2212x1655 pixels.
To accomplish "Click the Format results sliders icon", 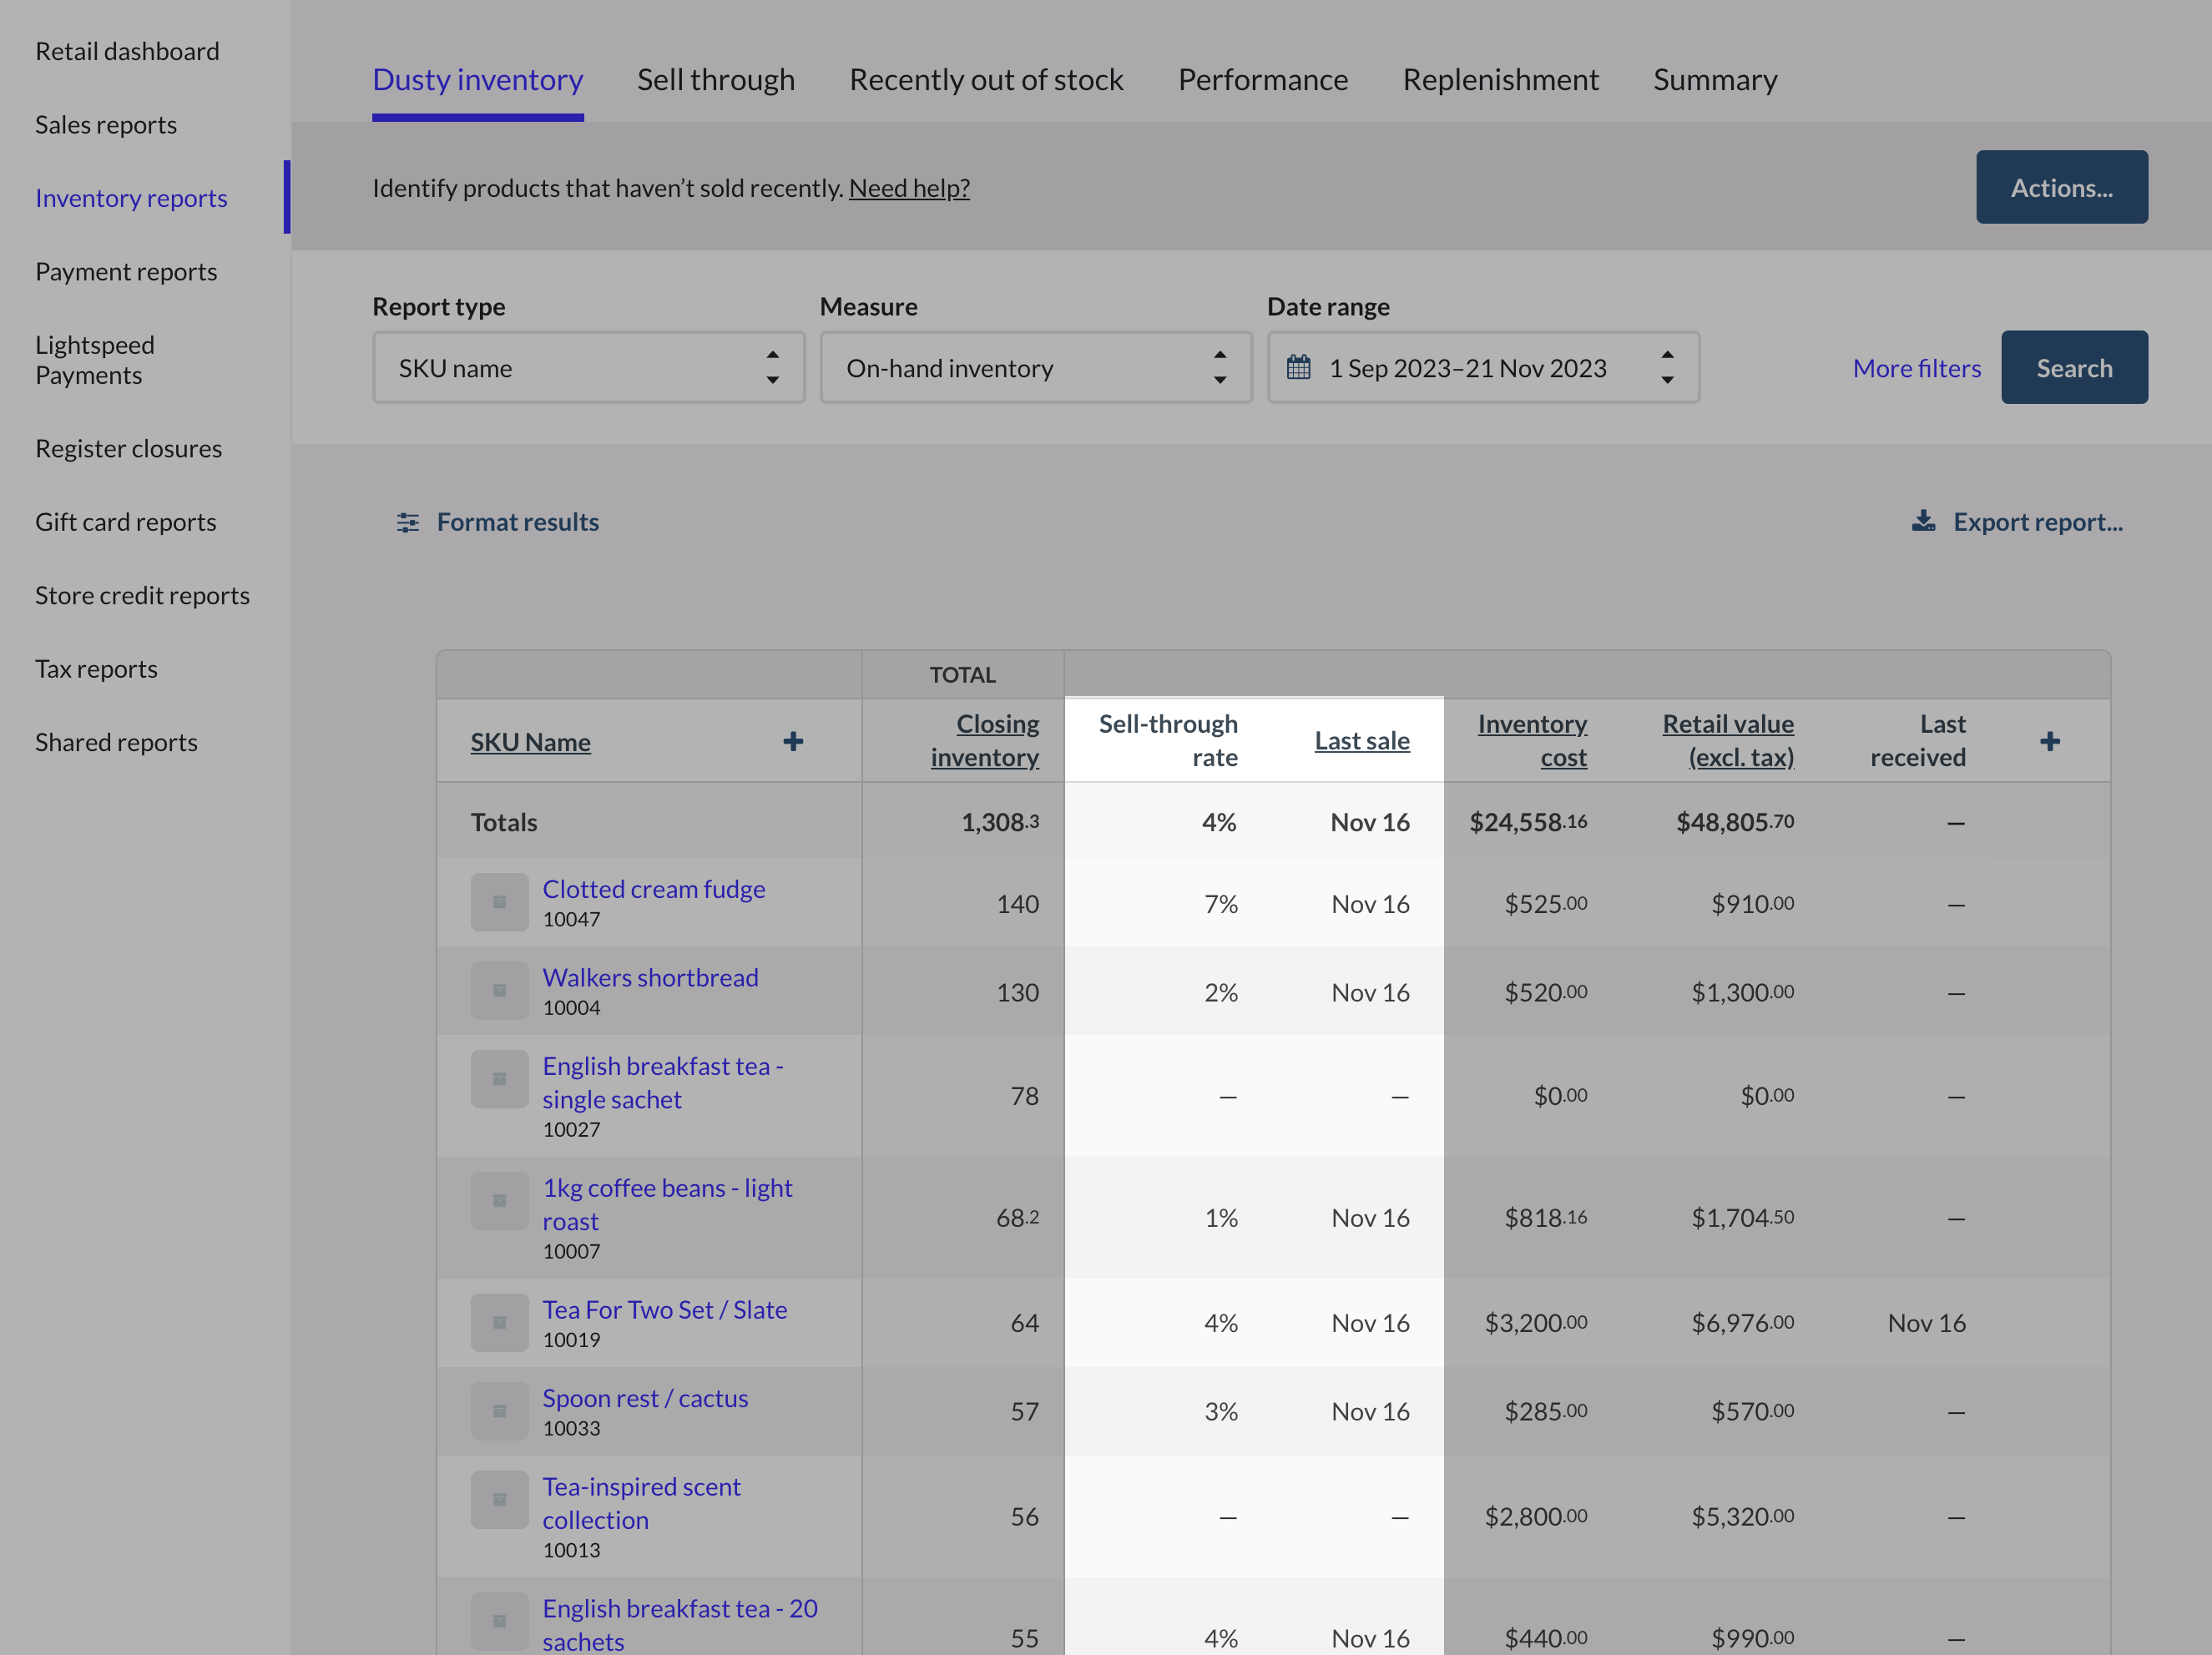I will pos(408,522).
